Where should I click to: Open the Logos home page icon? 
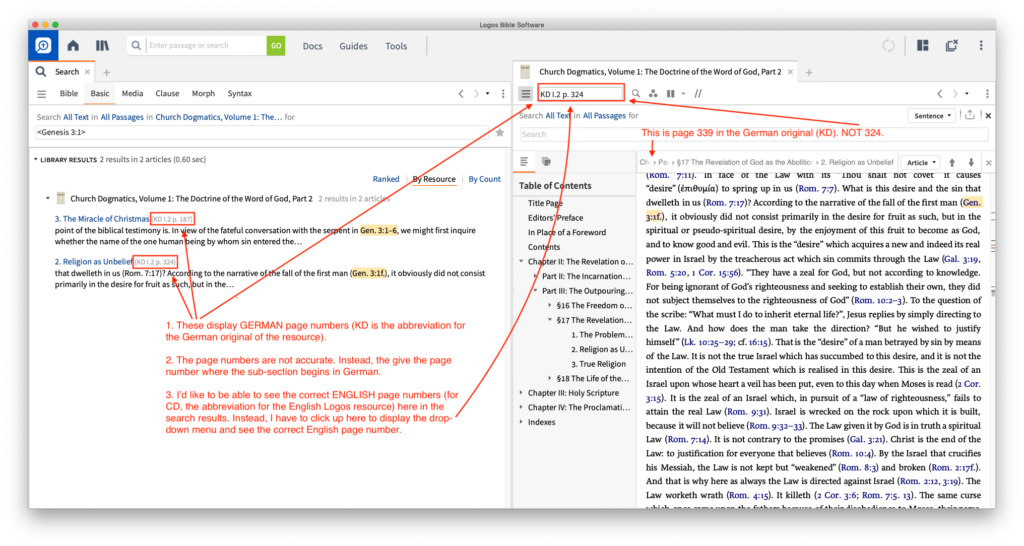click(73, 46)
